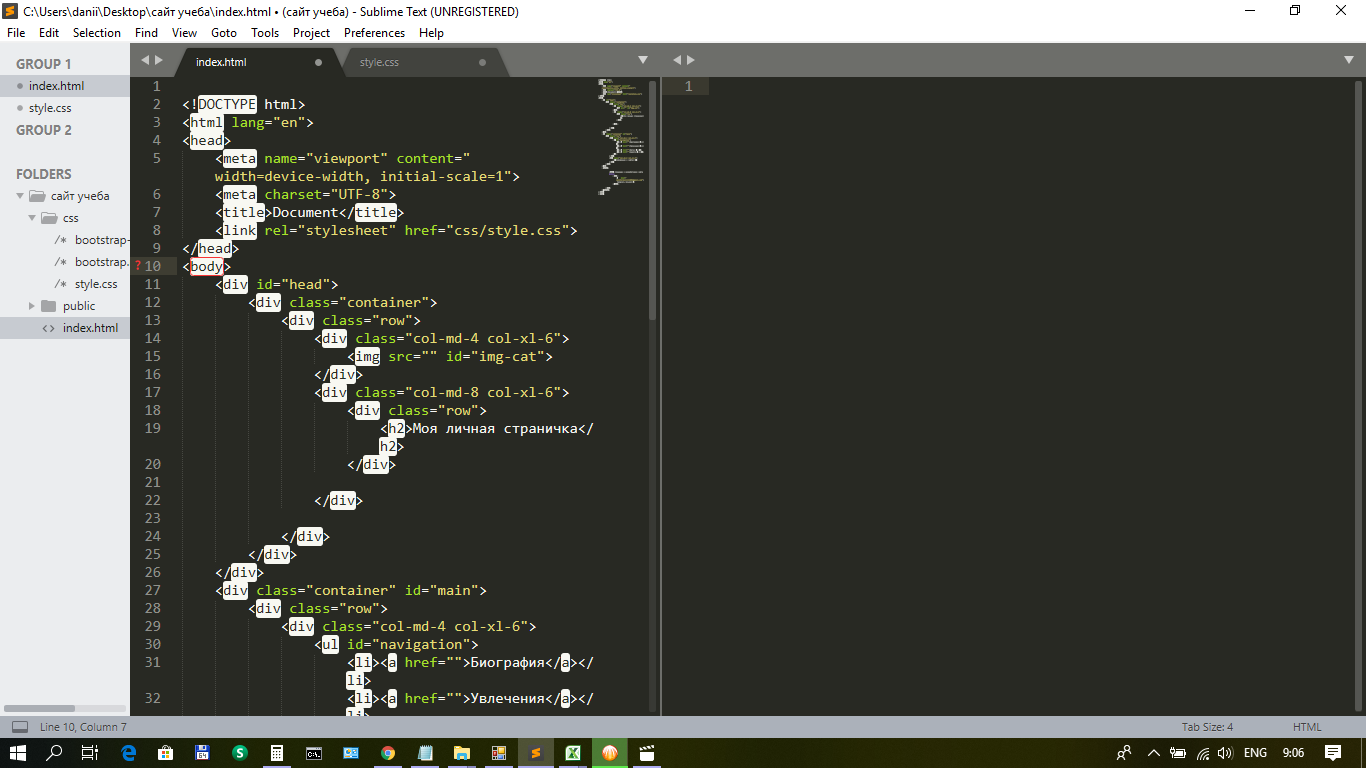Click left tab-scroll arrow in first pane

coord(144,60)
